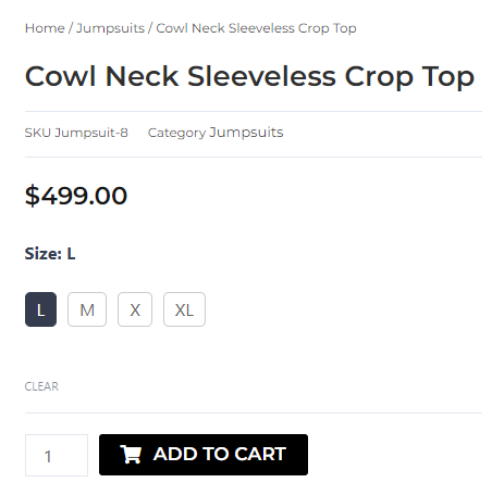Image resolution: width=500 pixels, height=500 pixels.
Task: Open the Jumpsuits category link
Action: coord(246,133)
